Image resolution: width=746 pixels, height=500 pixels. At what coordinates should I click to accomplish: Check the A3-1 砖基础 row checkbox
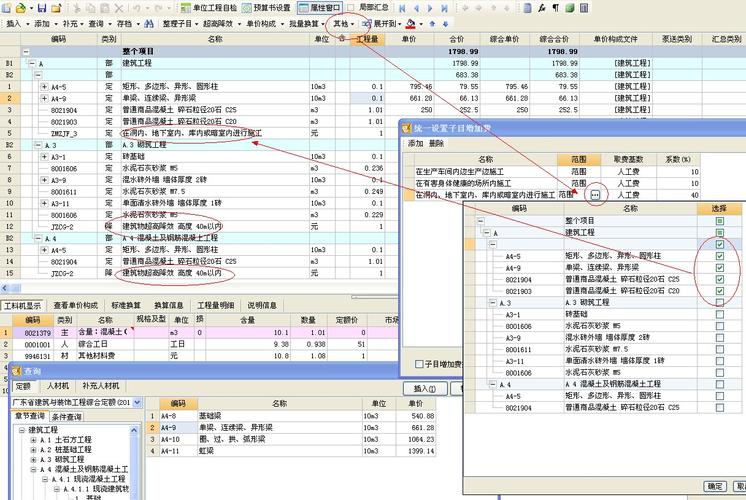click(x=720, y=314)
